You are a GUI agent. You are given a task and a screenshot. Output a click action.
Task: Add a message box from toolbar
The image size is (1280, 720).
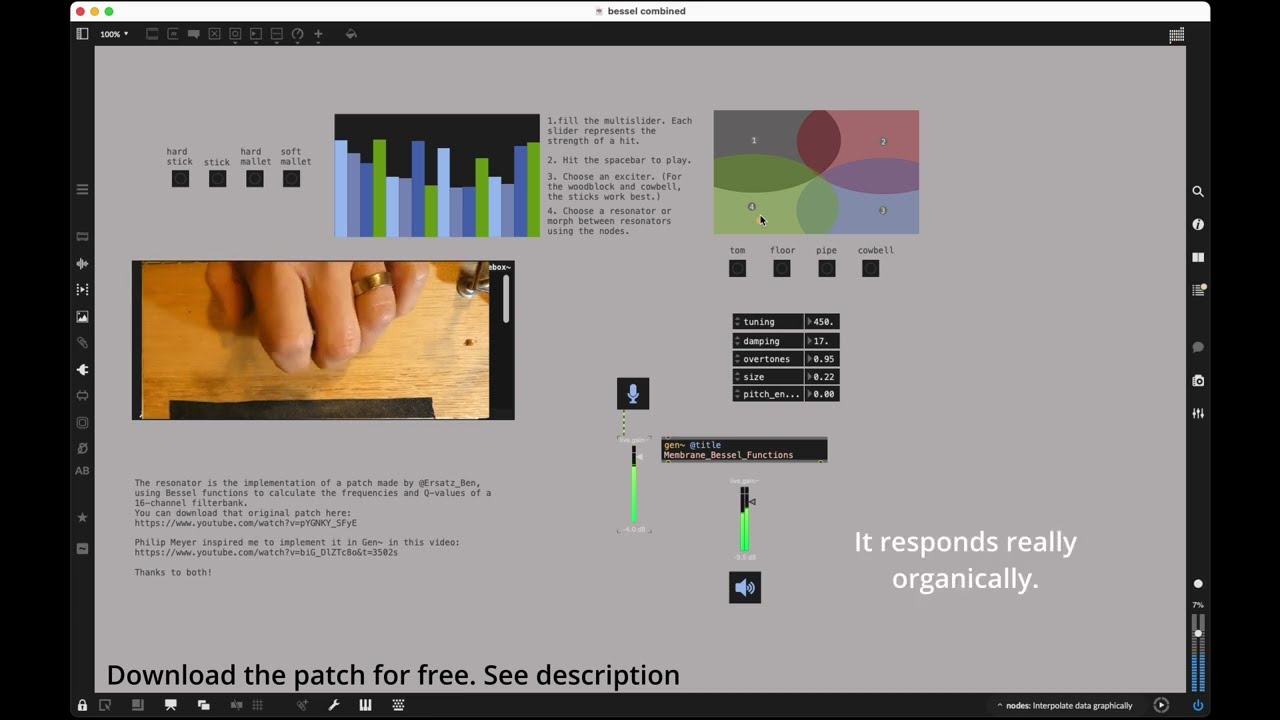173,34
